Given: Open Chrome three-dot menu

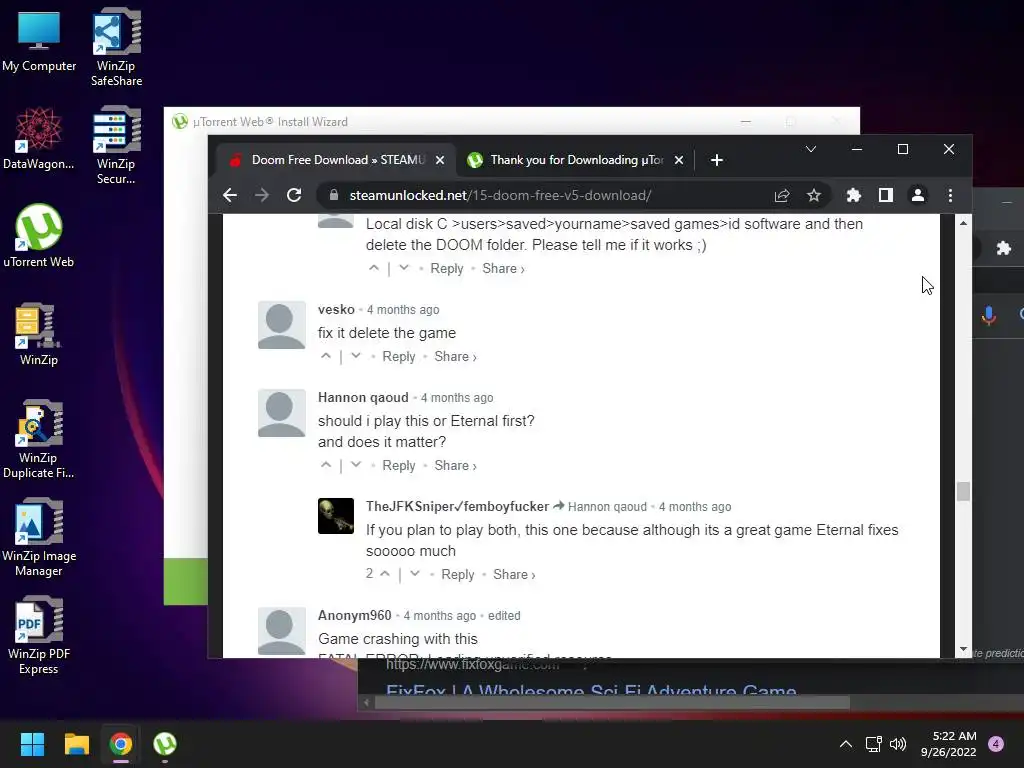Looking at the screenshot, I should pos(950,195).
